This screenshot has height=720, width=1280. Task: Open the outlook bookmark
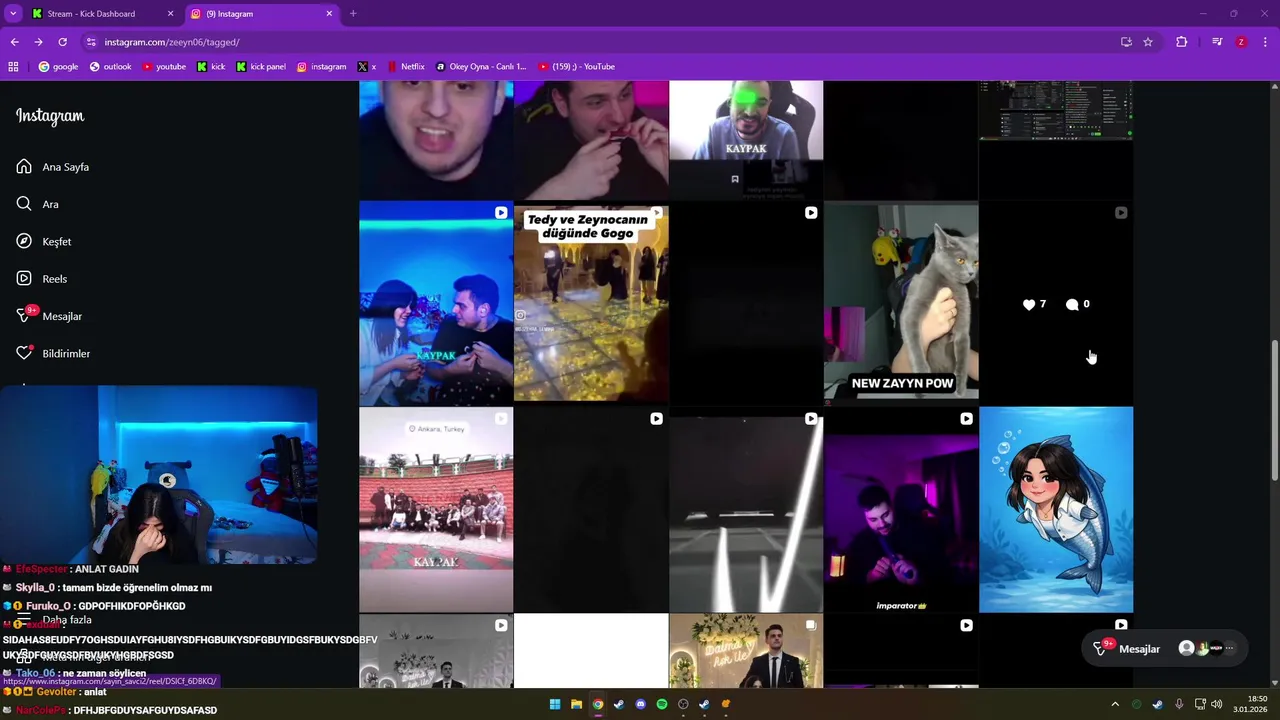(110, 67)
